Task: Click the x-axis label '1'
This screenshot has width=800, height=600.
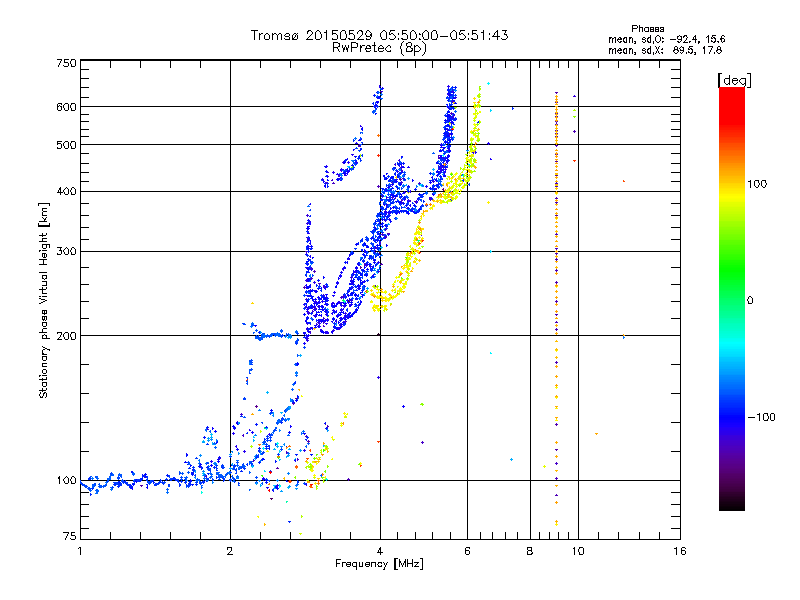Action: click(80, 551)
